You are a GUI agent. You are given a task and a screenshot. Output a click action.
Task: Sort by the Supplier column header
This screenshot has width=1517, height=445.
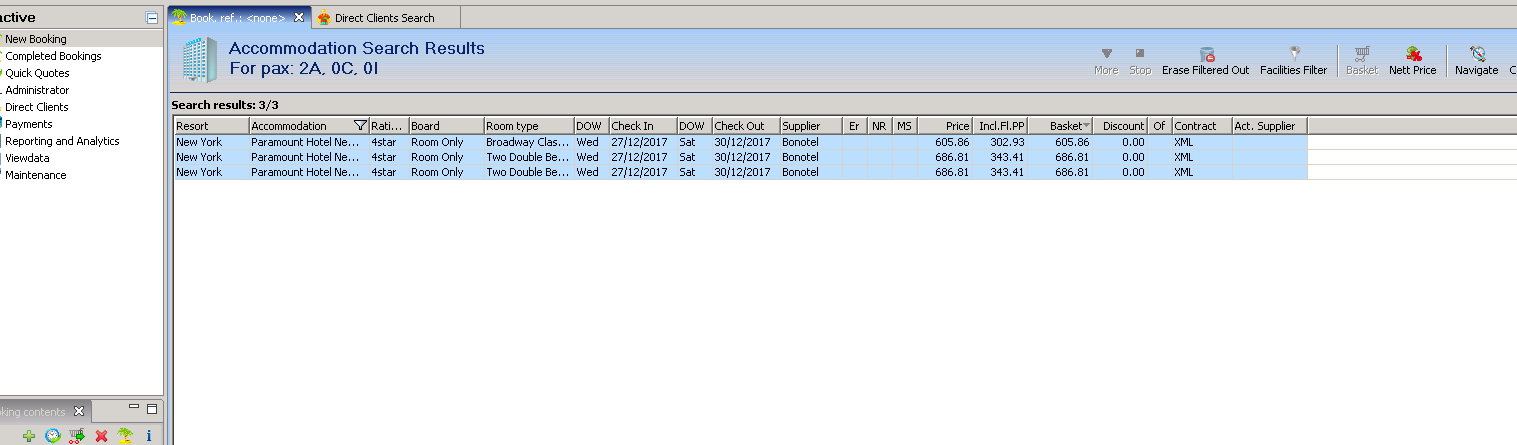click(811, 126)
